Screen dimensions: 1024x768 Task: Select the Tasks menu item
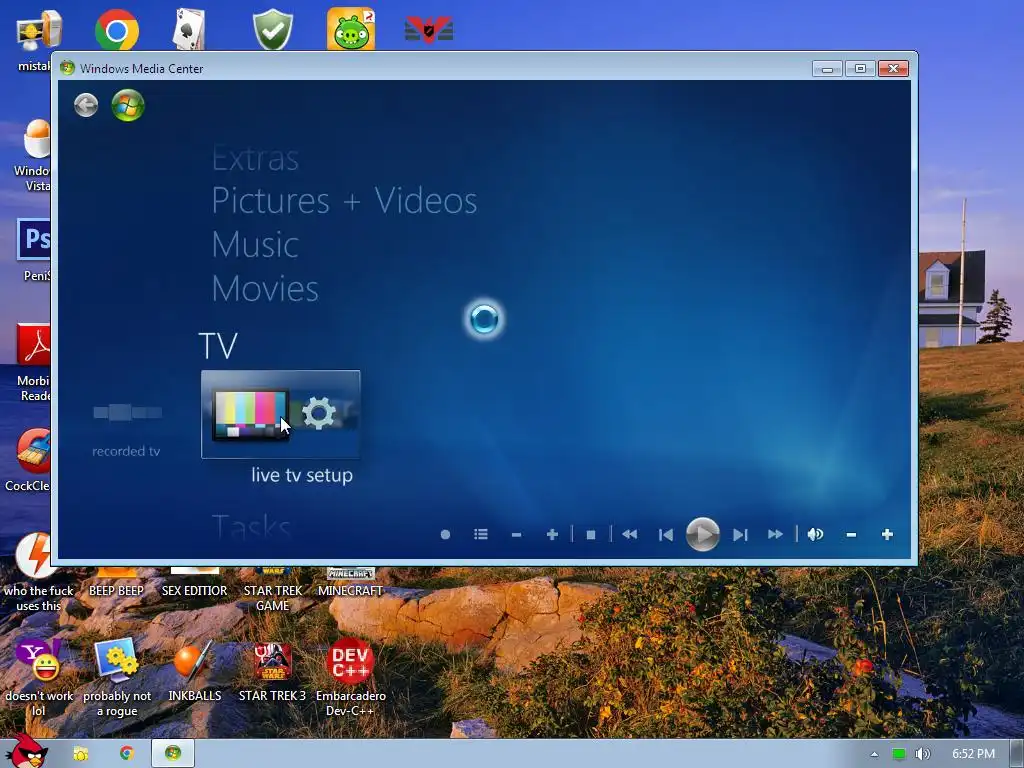(x=251, y=526)
